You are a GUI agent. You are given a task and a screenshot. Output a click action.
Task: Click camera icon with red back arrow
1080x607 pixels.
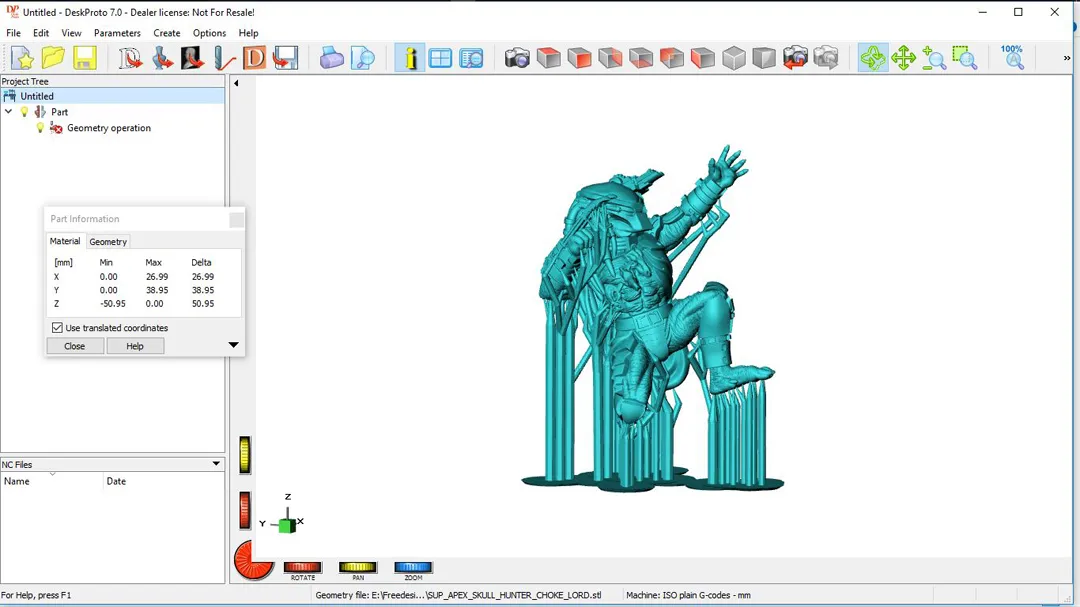coord(795,58)
